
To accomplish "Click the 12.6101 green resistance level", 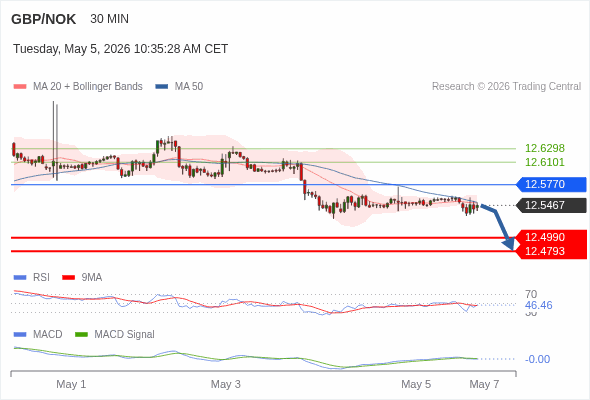I will pyautogui.click(x=545, y=163).
